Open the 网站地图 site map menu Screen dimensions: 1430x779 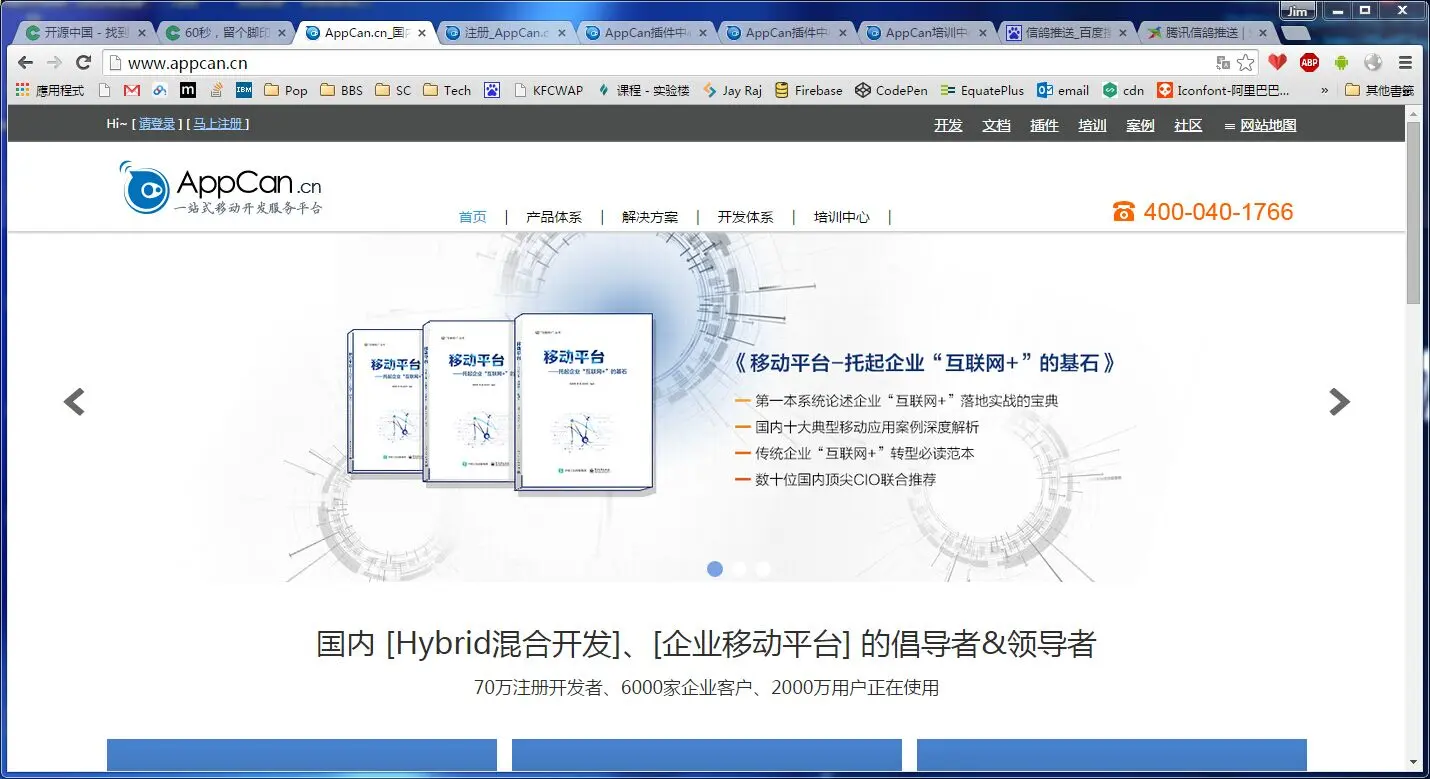click(x=1260, y=125)
